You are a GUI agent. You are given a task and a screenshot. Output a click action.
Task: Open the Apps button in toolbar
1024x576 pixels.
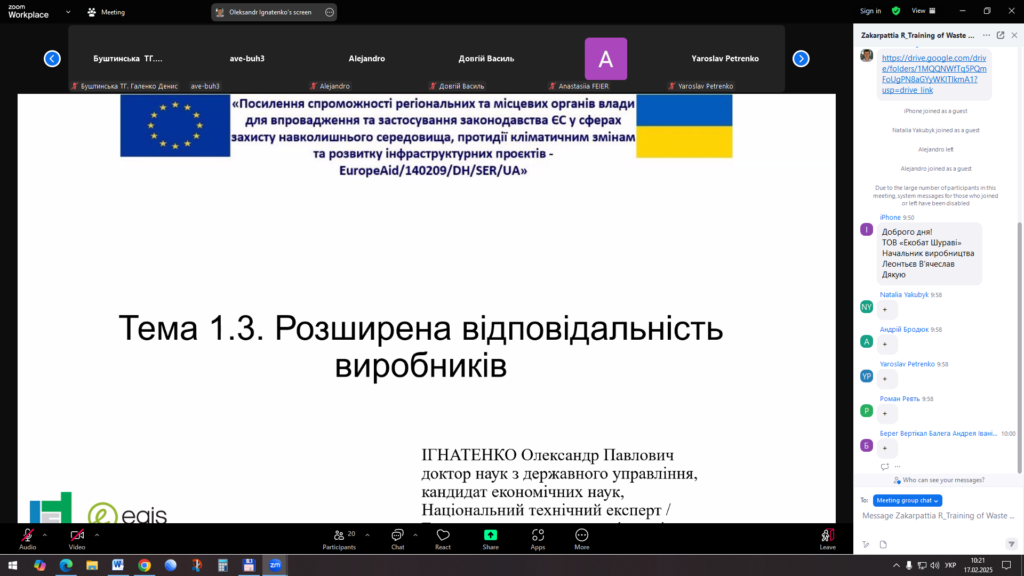click(x=537, y=539)
